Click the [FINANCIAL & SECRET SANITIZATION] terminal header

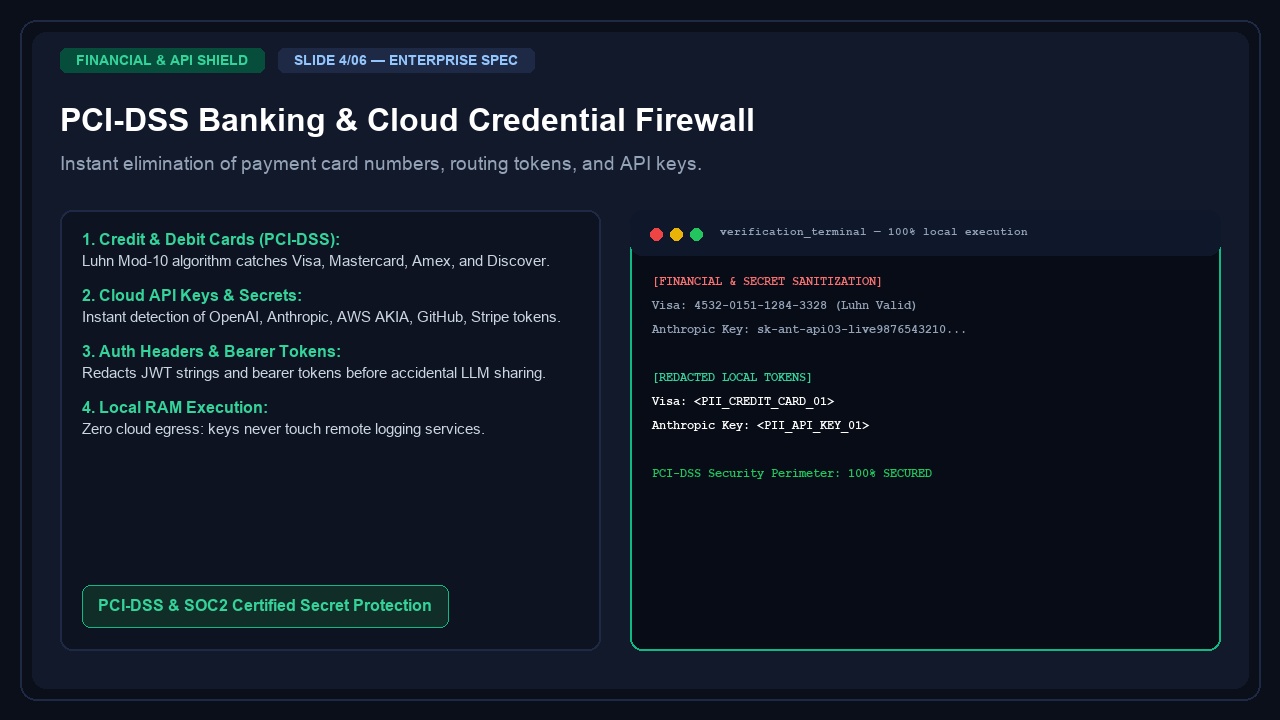pyautogui.click(x=767, y=281)
